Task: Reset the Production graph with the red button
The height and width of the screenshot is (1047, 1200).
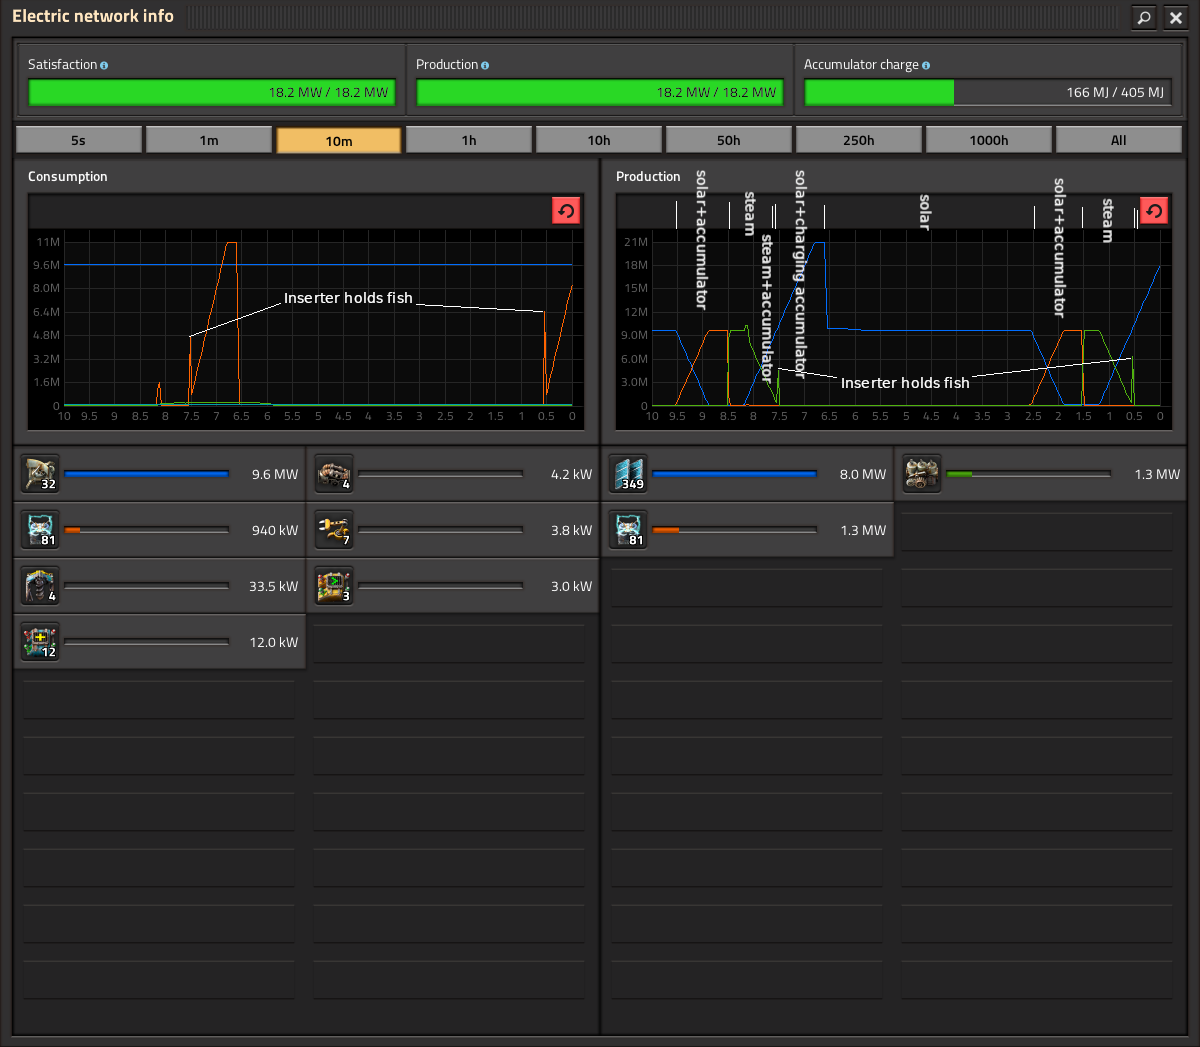Action: (x=1154, y=210)
